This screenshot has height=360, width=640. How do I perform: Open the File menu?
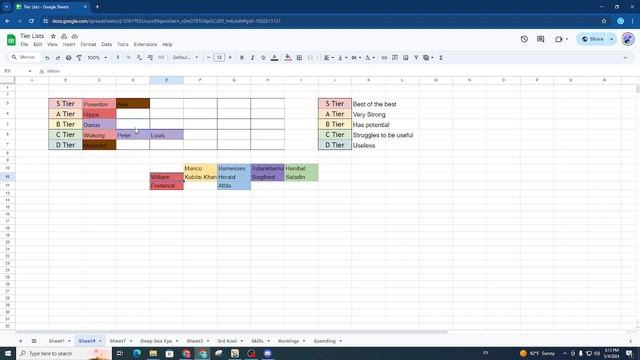click(24, 44)
